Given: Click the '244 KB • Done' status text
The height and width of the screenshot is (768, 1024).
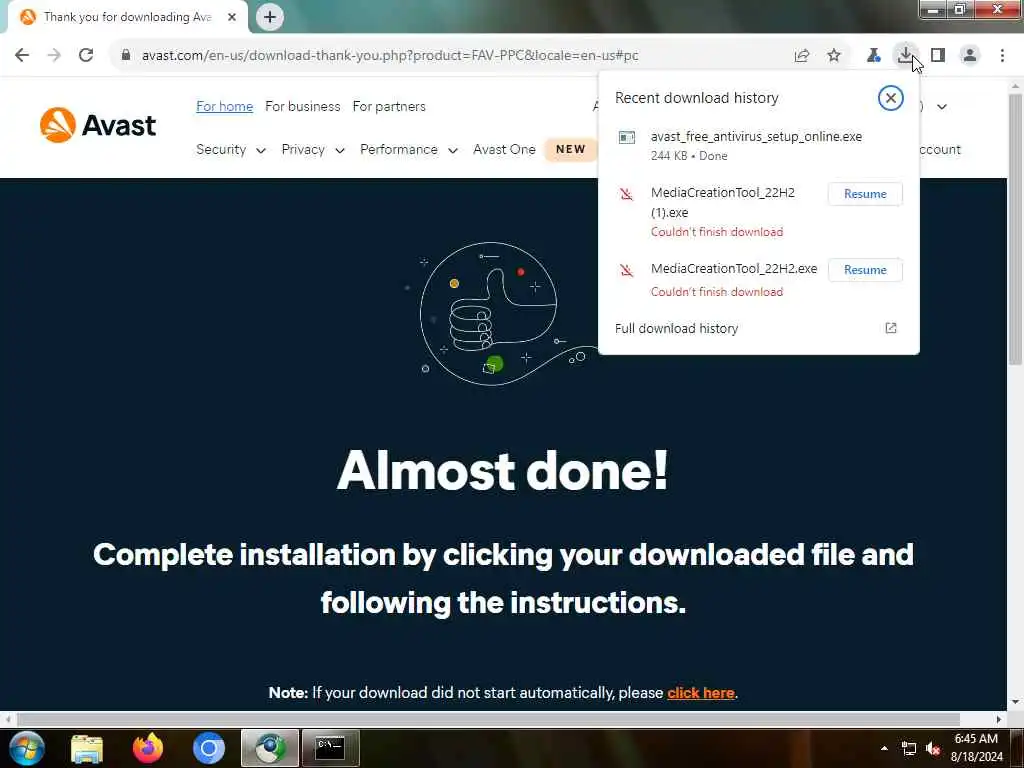Looking at the screenshot, I should (689, 156).
